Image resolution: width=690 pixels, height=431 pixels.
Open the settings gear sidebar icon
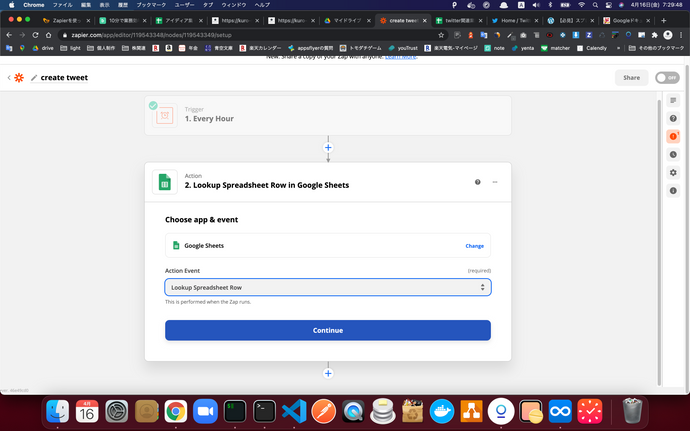(673, 173)
